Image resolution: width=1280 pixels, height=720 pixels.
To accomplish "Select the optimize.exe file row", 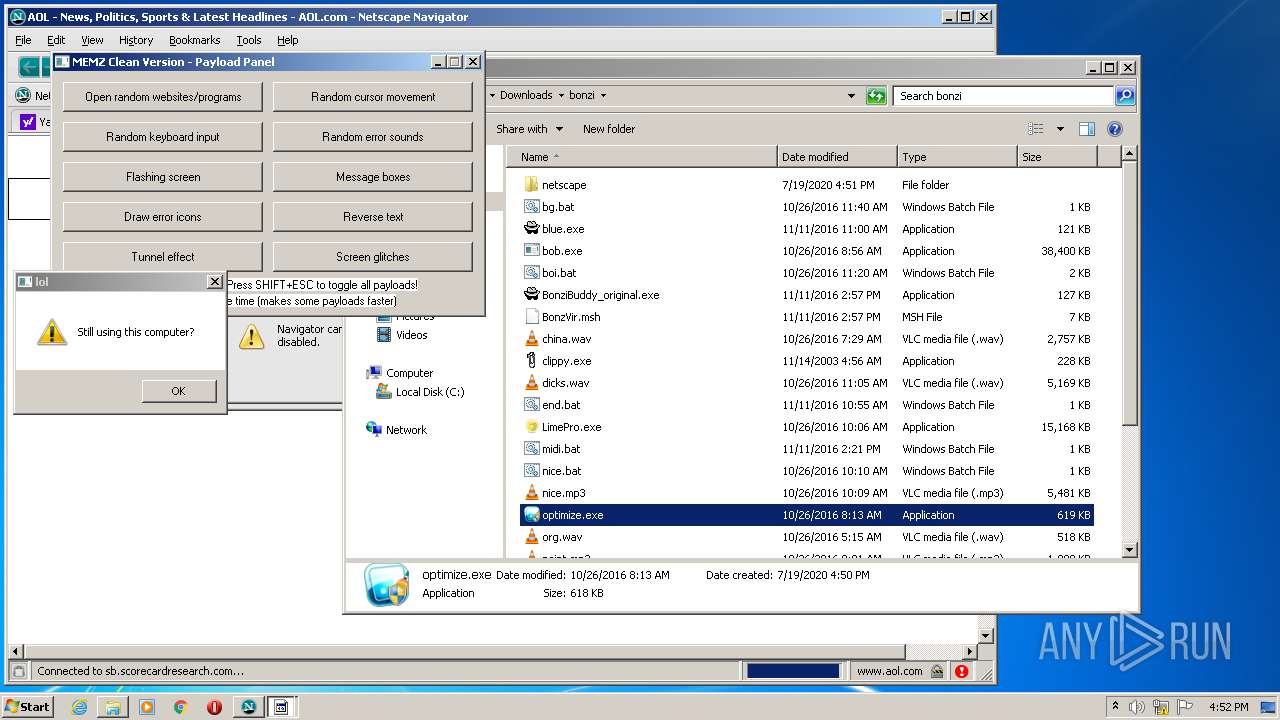I will [807, 515].
